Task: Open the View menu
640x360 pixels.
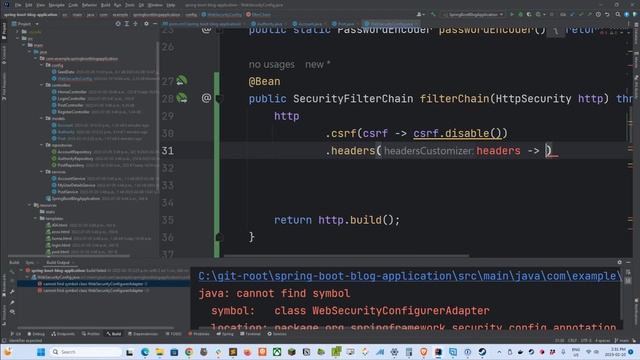Action: point(40,5)
